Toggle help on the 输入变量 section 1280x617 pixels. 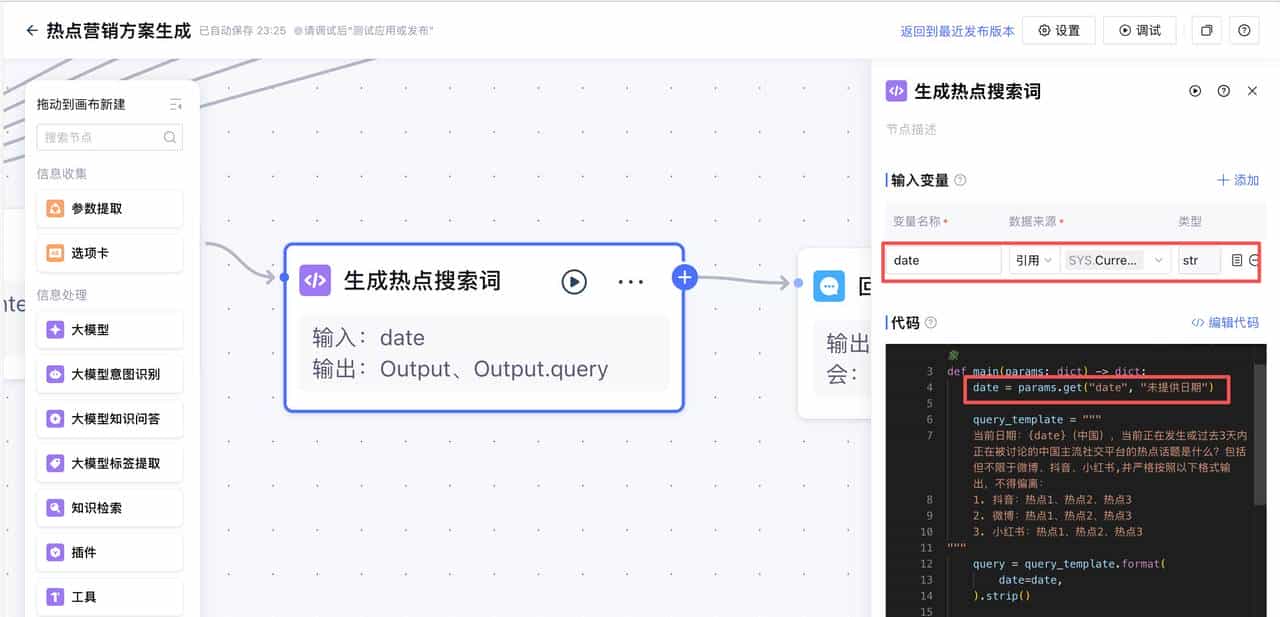click(959, 180)
